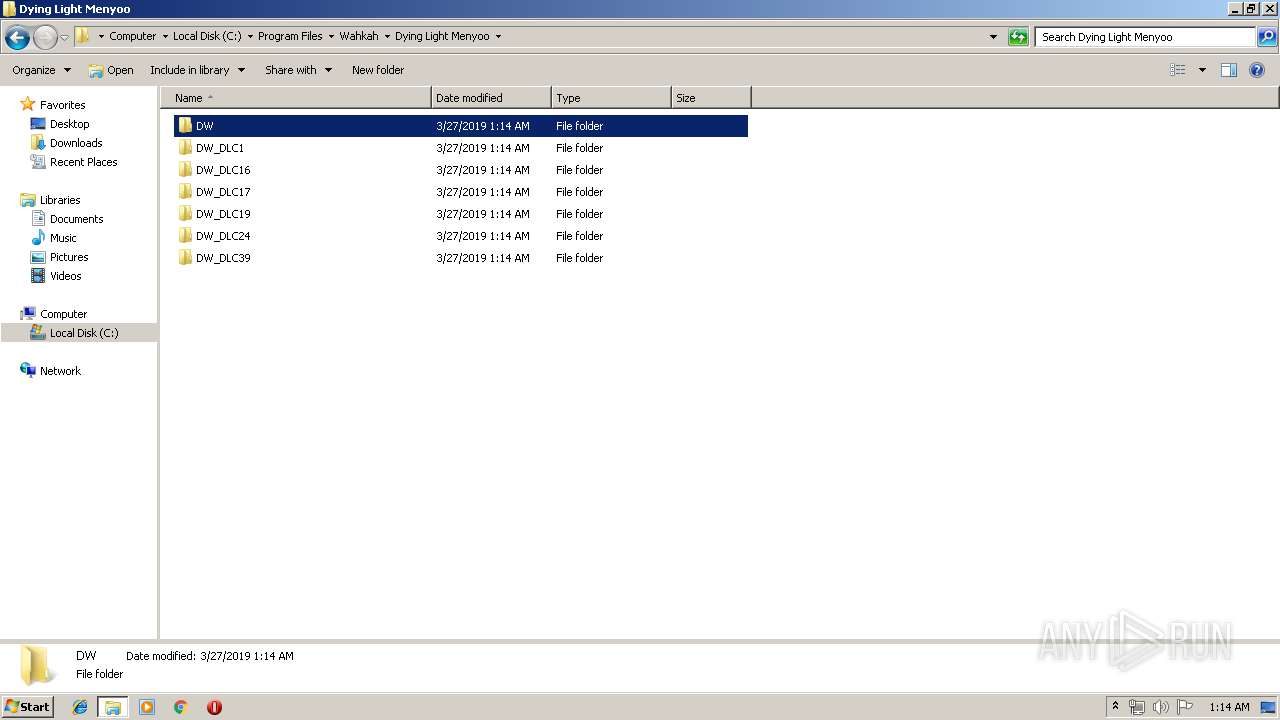
Task: Select Libraries in navigation pane
Action: pos(60,200)
